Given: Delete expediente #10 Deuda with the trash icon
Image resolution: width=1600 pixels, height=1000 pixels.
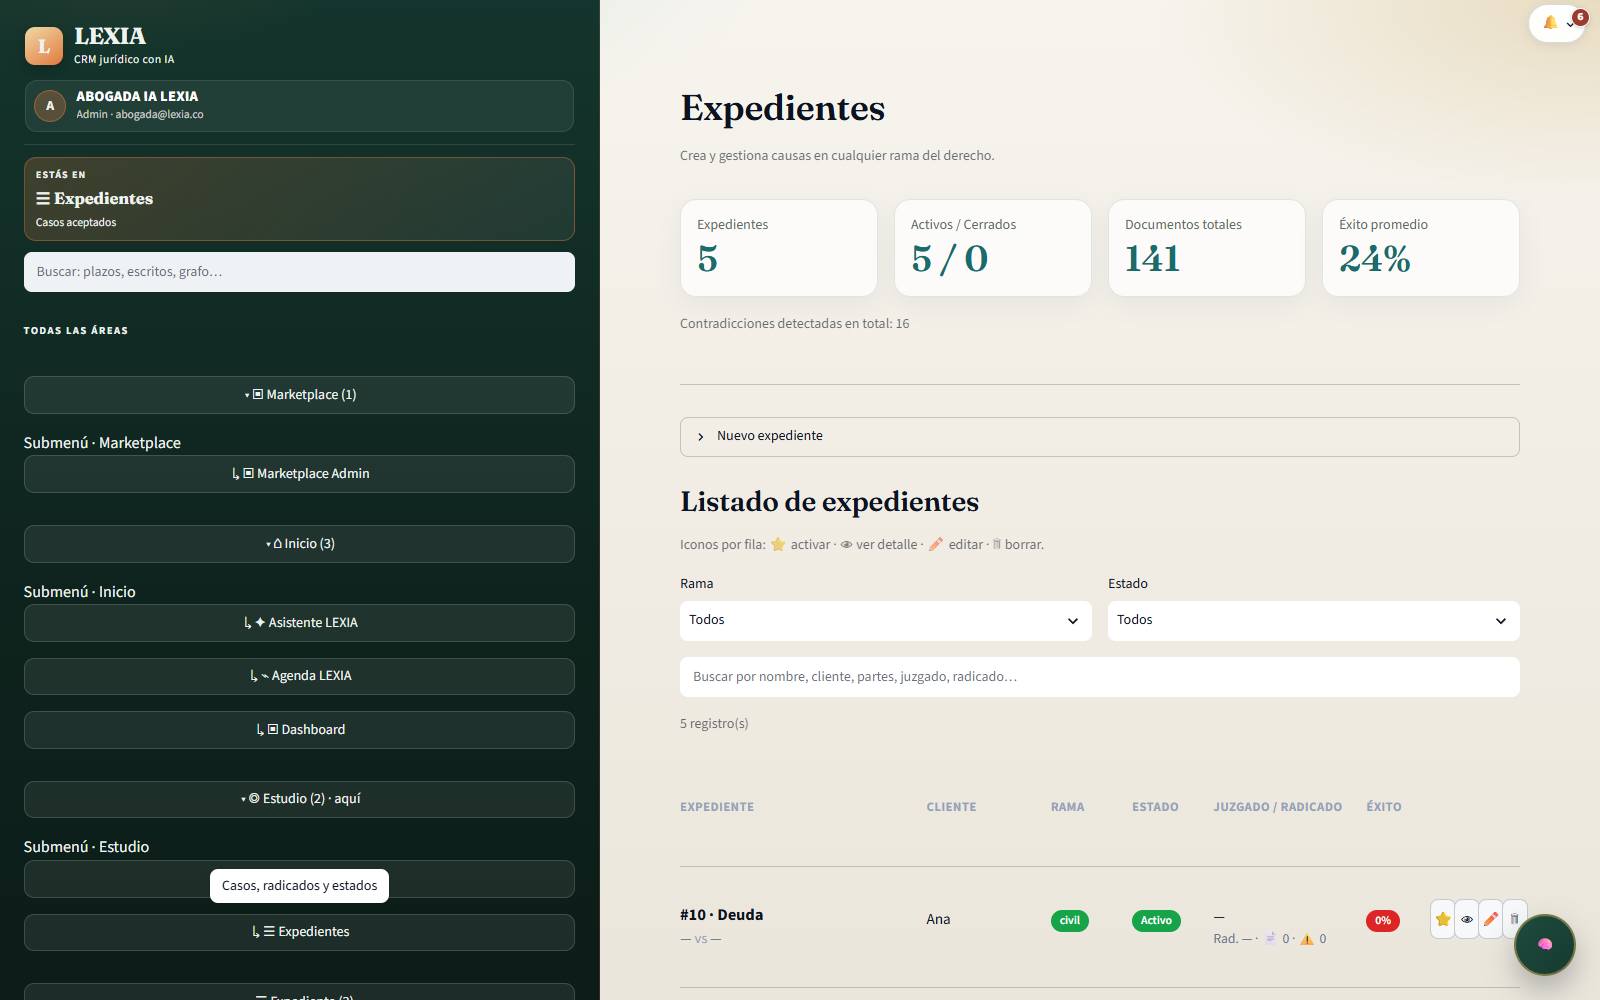Looking at the screenshot, I should 1514,919.
